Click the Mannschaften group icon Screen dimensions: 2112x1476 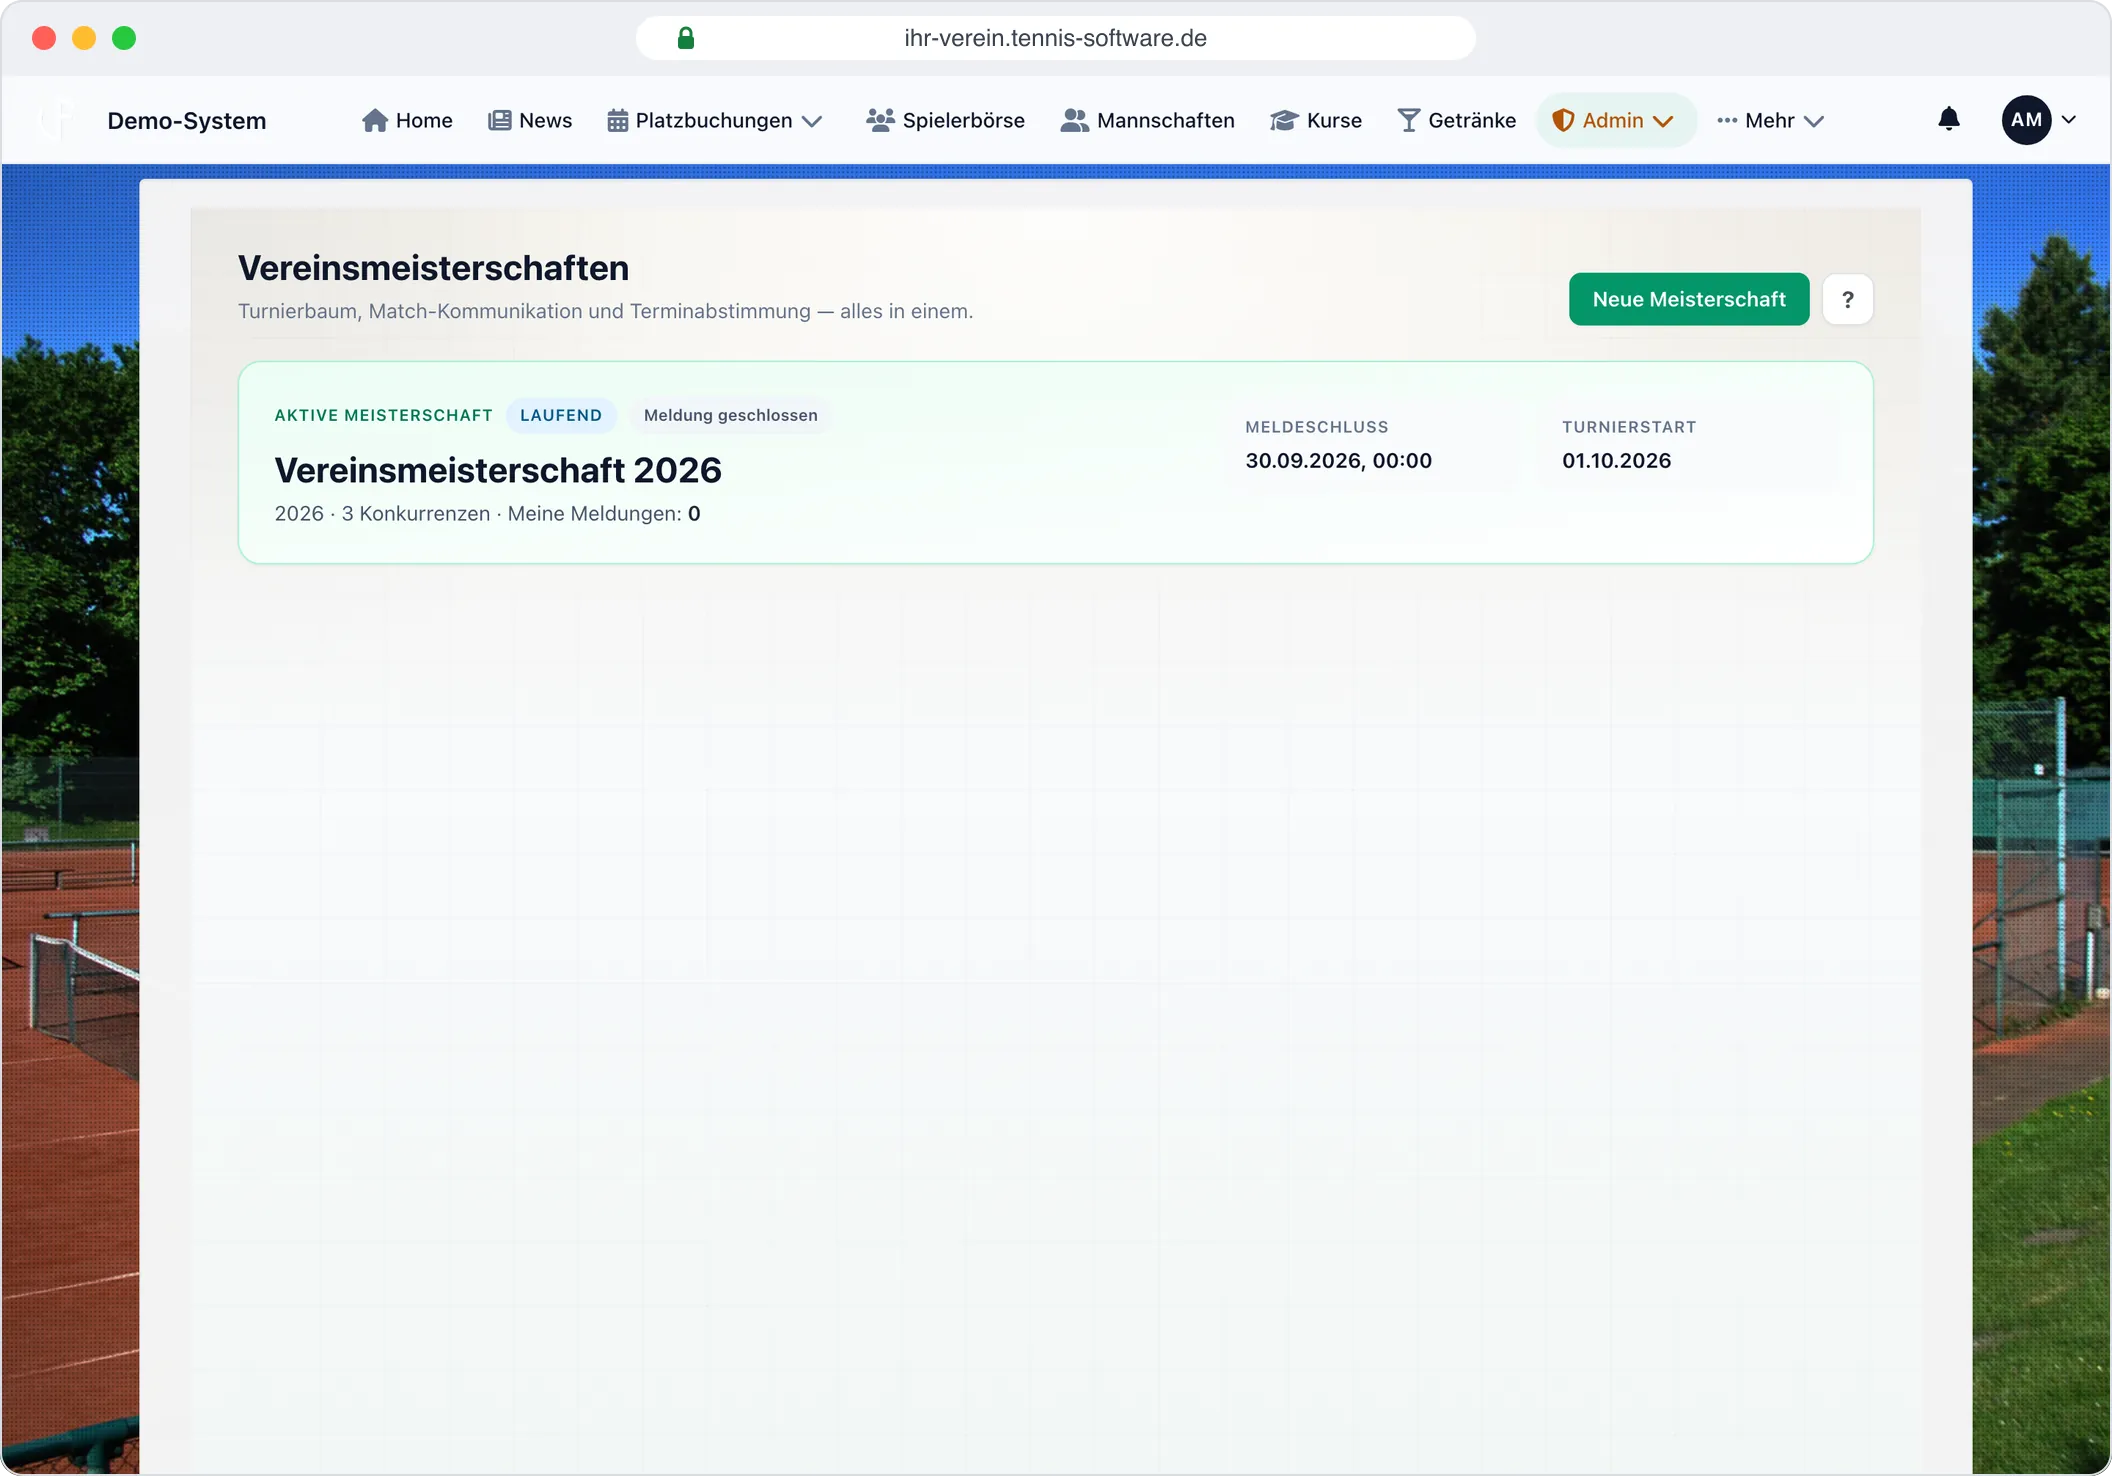coord(1074,120)
